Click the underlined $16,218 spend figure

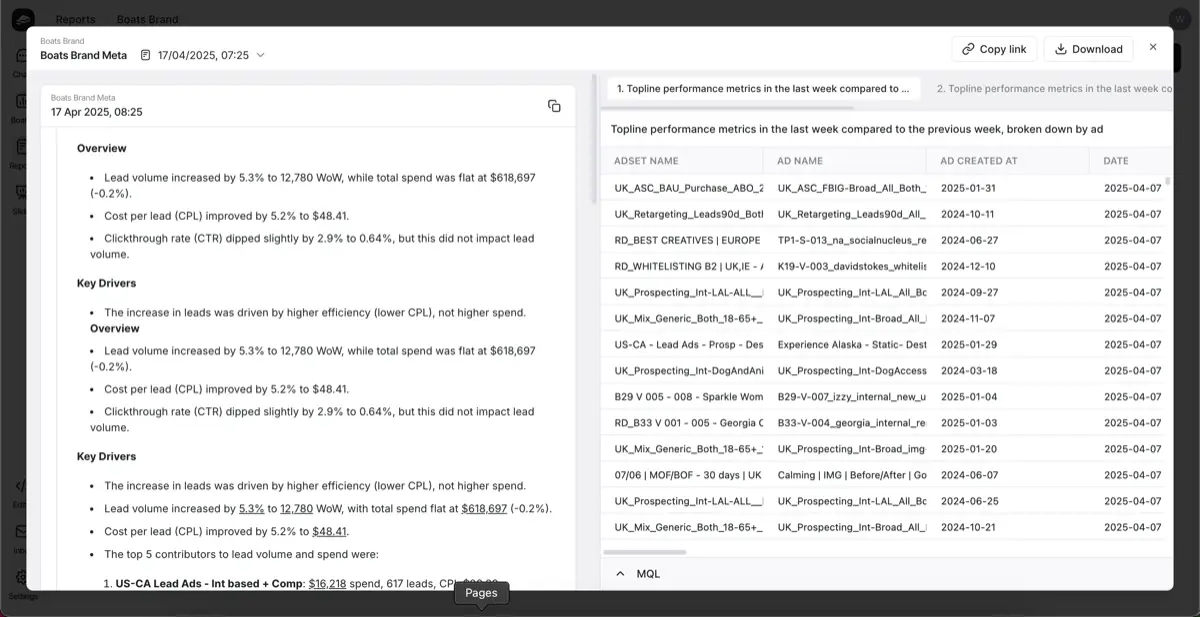[327, 583]
